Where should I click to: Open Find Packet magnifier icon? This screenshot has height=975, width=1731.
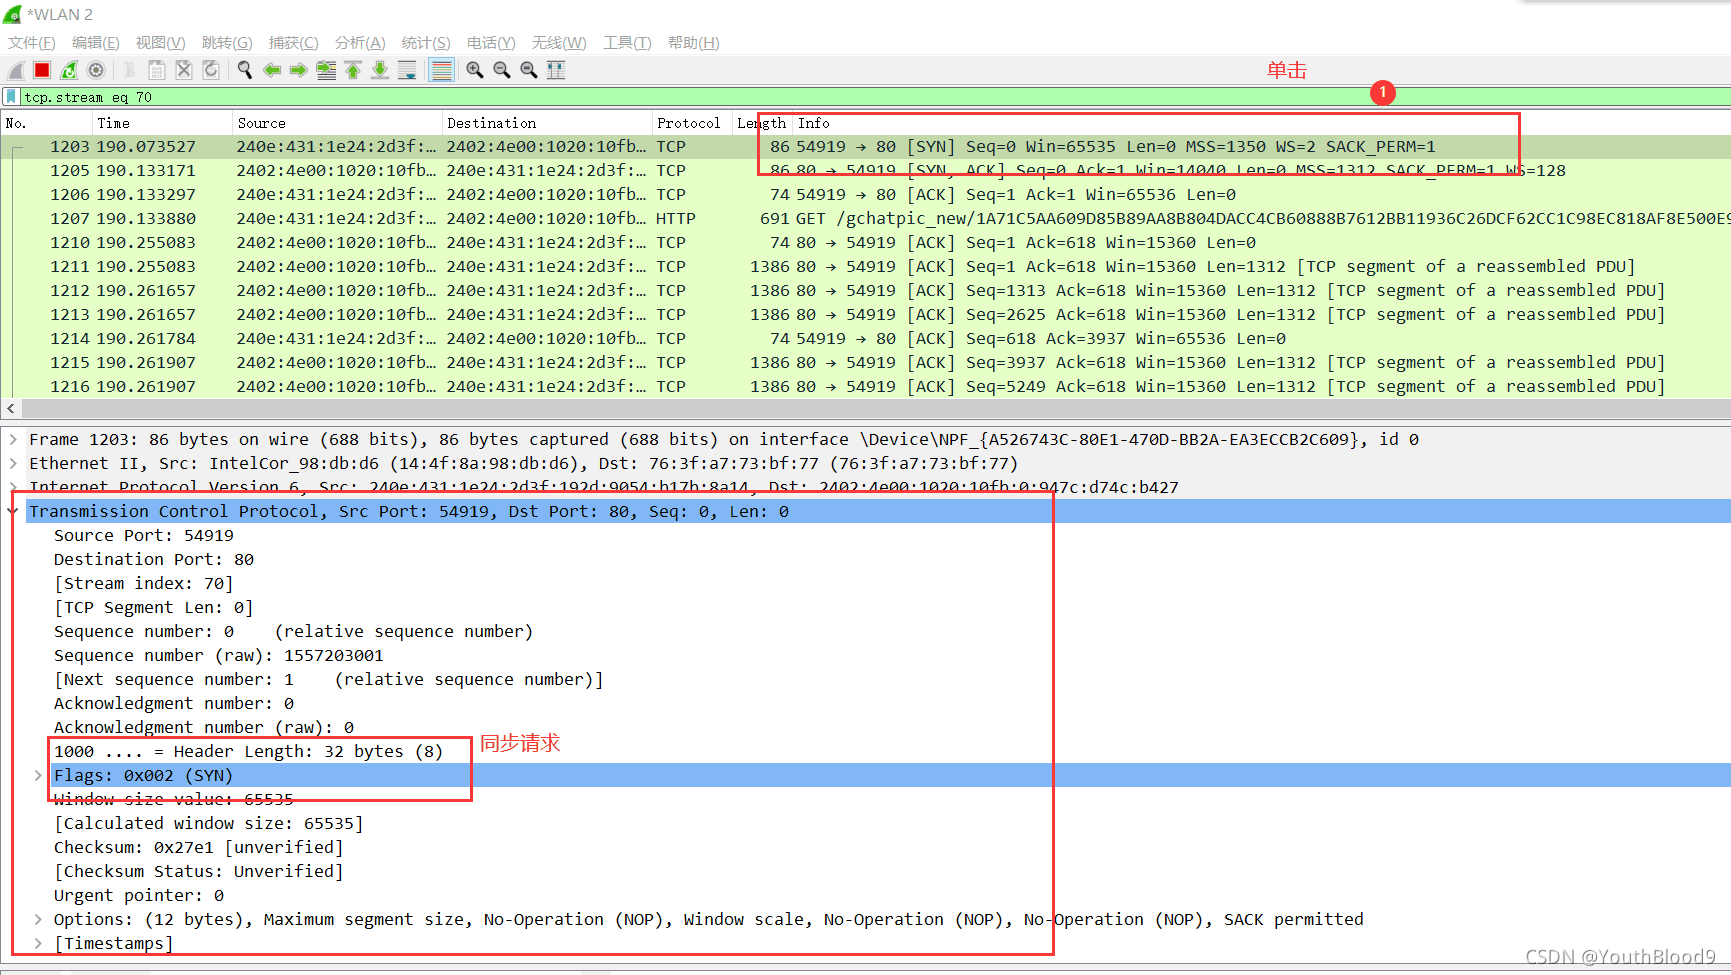(x=244, y=70)
